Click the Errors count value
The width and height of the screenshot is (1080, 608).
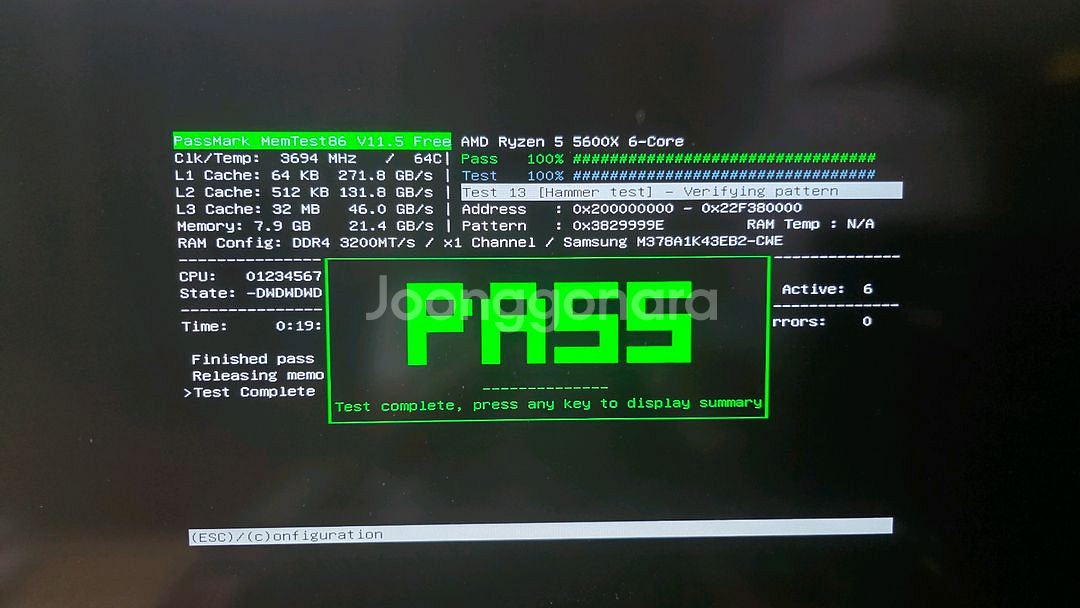[866, 322]
